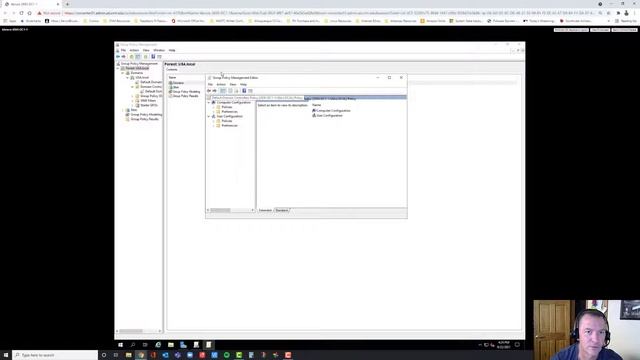
Task: Select Computer Configuration icon in Editor right pane
Action: pyautogui.click(x=314, y=111)
